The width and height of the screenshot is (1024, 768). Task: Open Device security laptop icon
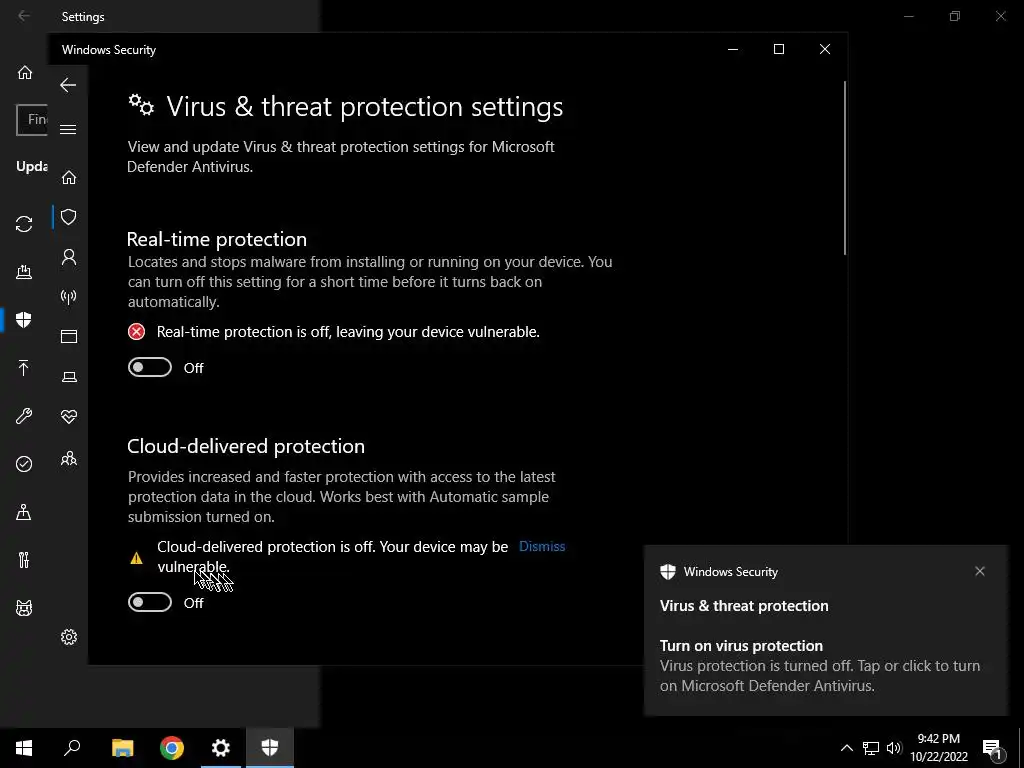(69, 377)
